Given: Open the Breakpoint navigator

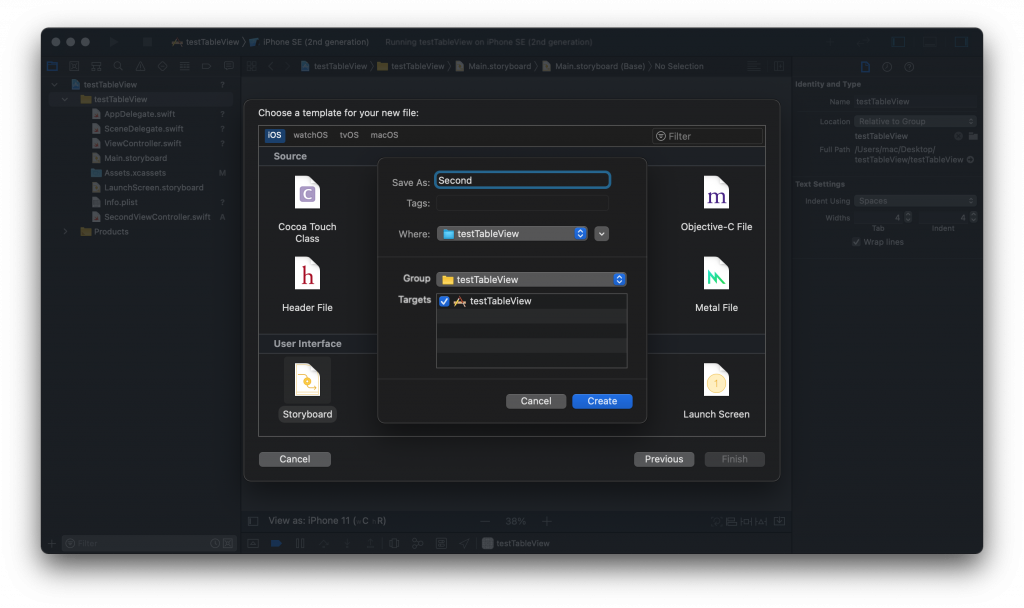Looking at the screenshot, I should (x=206, y=66).
